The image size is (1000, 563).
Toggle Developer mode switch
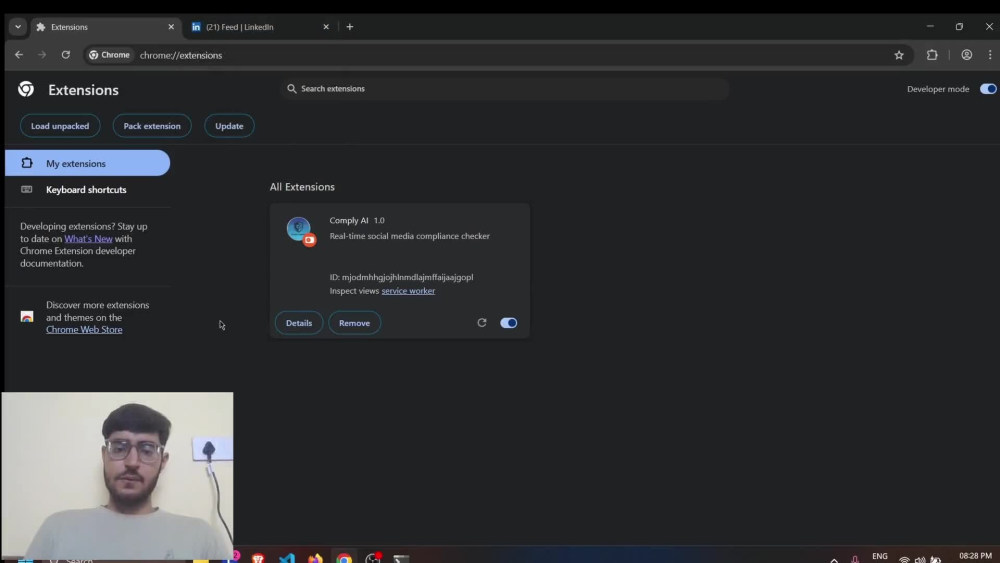click(x=988, y=89)
